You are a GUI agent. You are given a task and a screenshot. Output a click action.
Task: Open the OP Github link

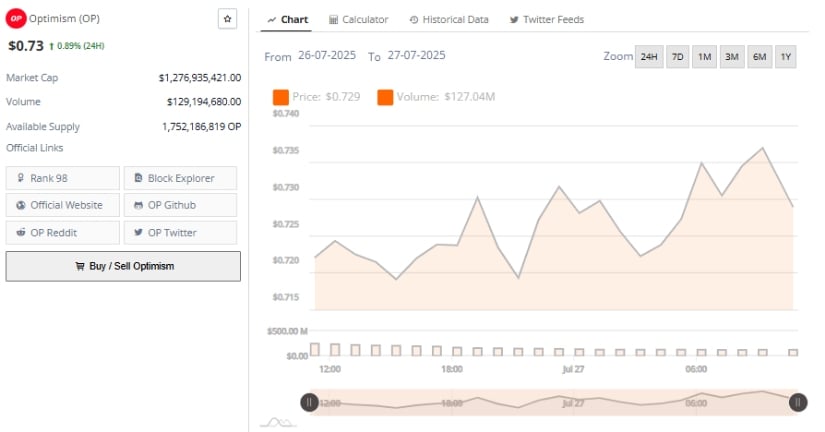point(180,205)
